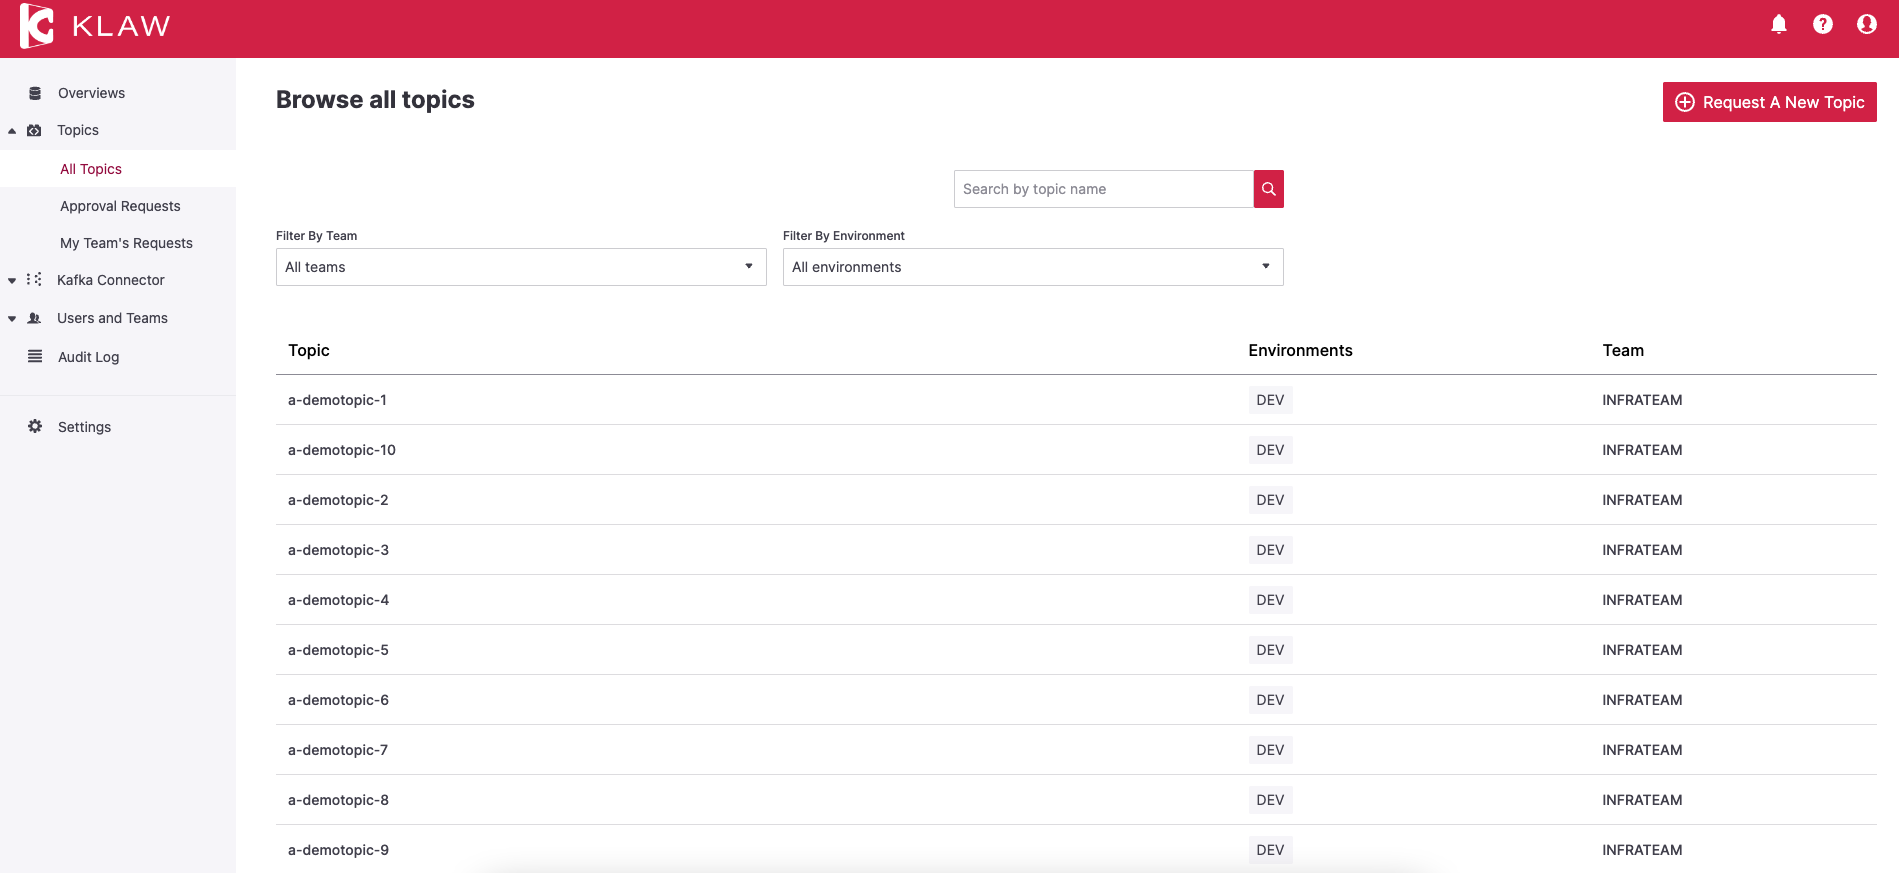Open the user profile icon

[1866, 24]
